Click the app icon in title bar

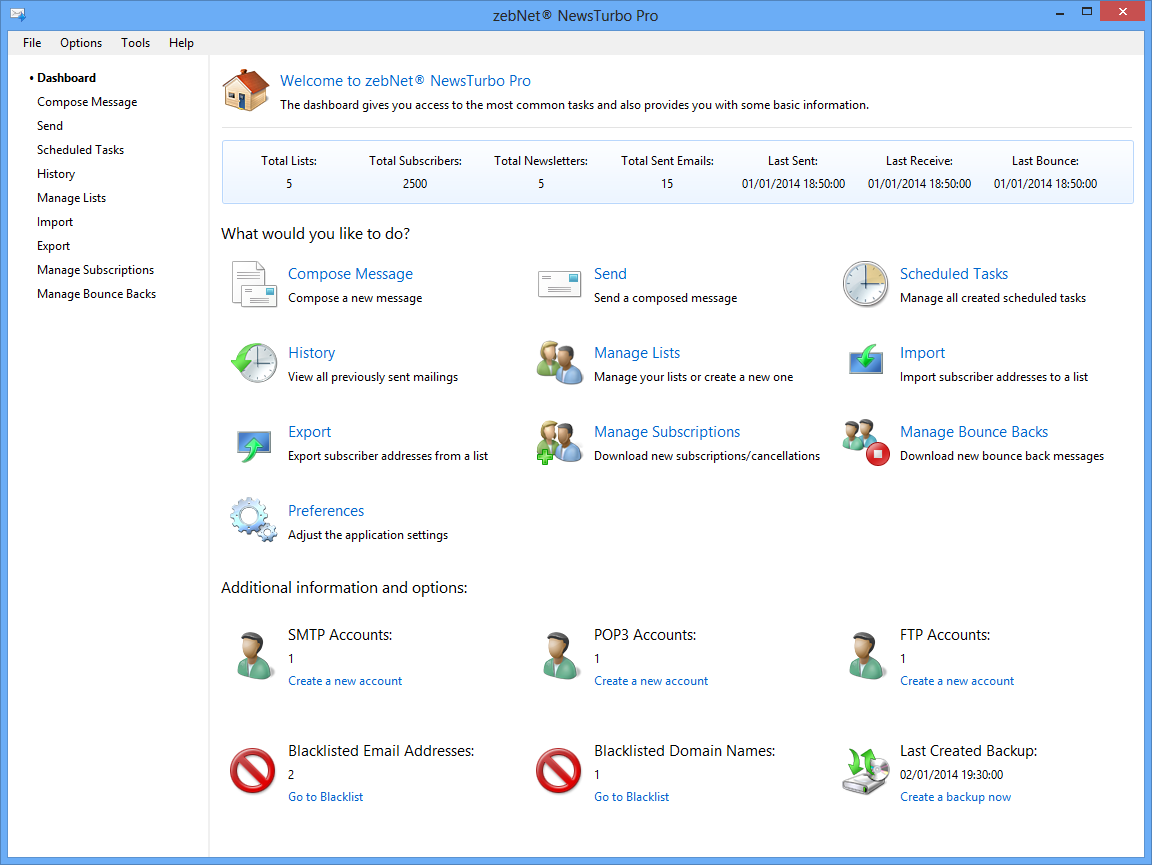tap(18, 15)
